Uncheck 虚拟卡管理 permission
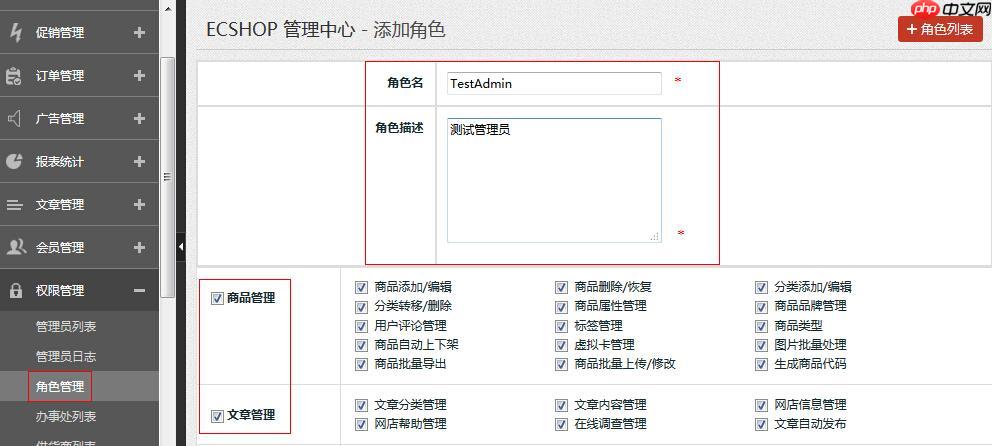 click(x=561, y=345)
